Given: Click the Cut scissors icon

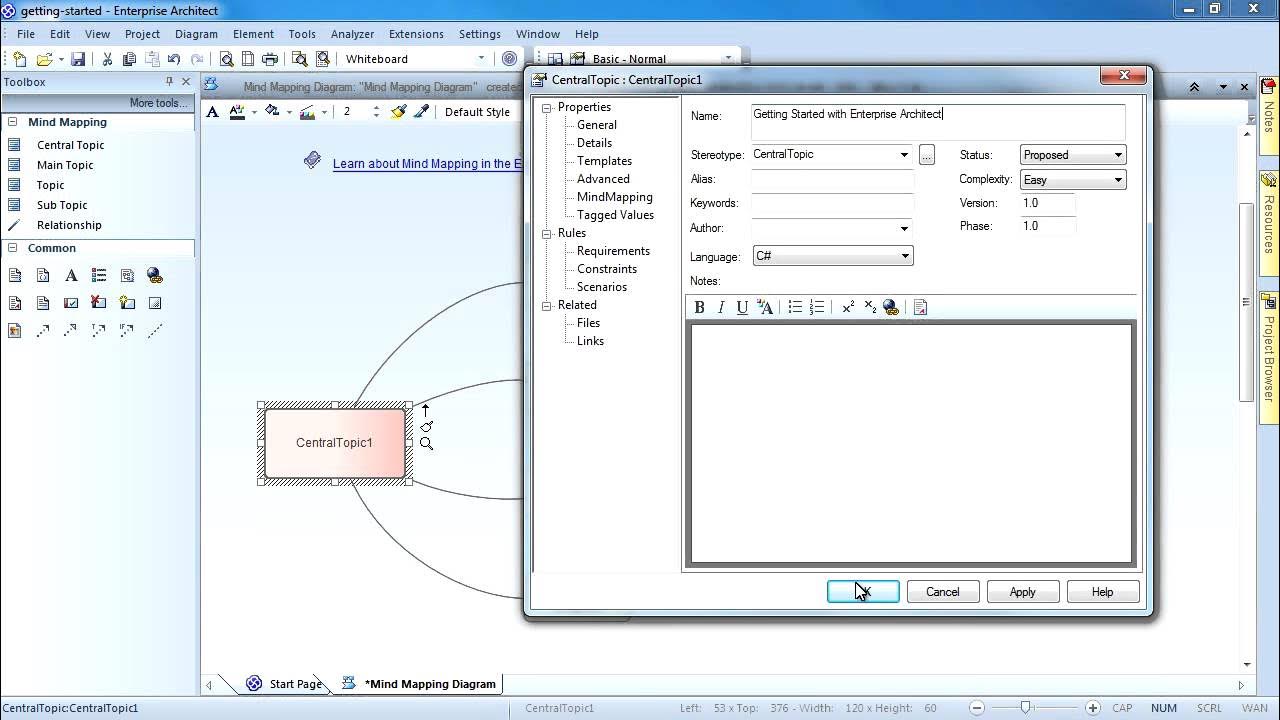Looking at the screenshot, I should tap(107, 59).
